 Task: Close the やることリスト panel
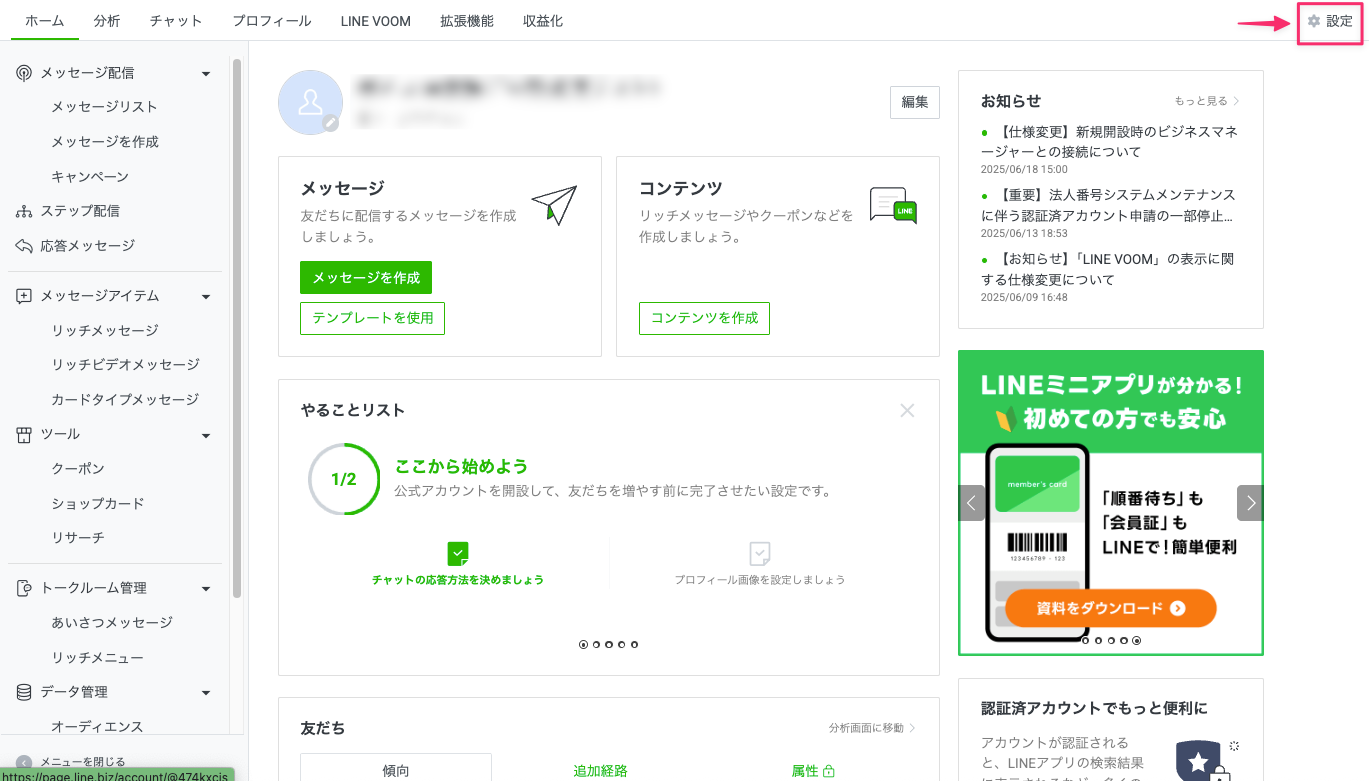click(907, 410)
